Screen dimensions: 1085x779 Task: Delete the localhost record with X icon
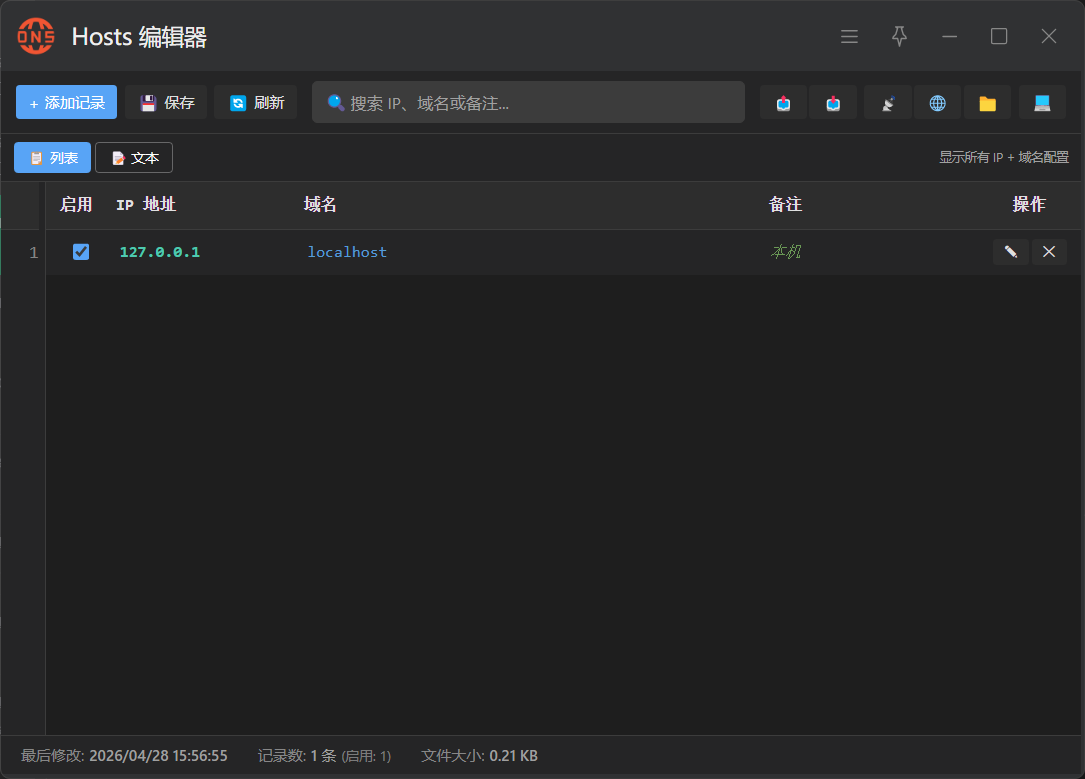pos(1049,252)
